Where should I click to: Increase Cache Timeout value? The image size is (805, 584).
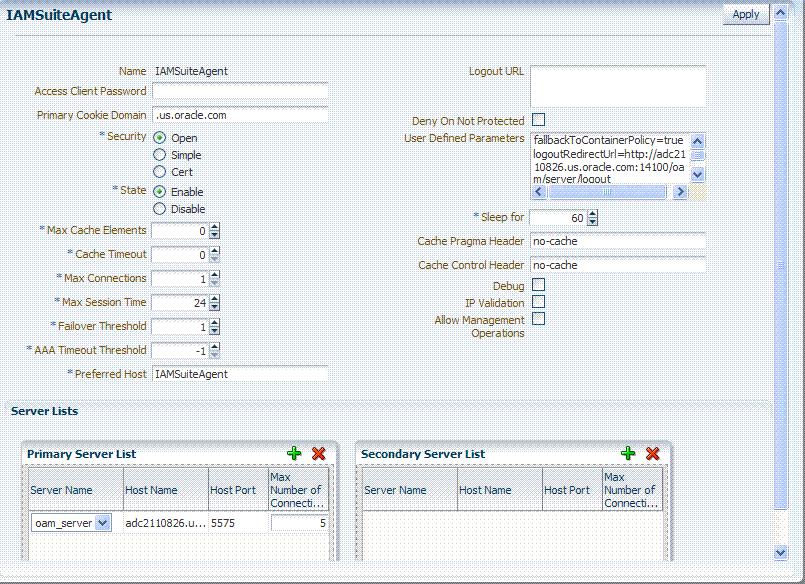(215, 251)
